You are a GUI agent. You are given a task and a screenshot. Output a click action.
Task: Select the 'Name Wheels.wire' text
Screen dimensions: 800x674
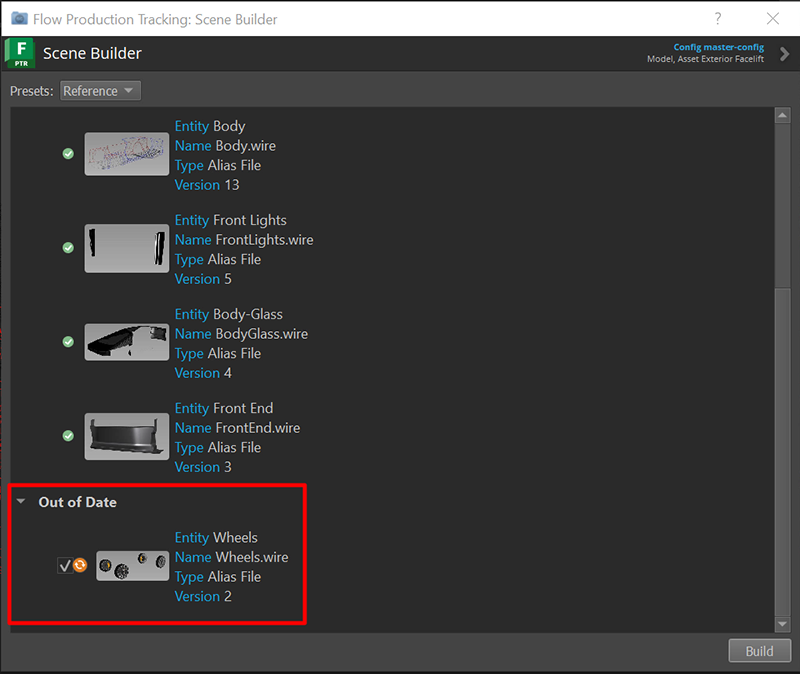[x=232, y=557]
